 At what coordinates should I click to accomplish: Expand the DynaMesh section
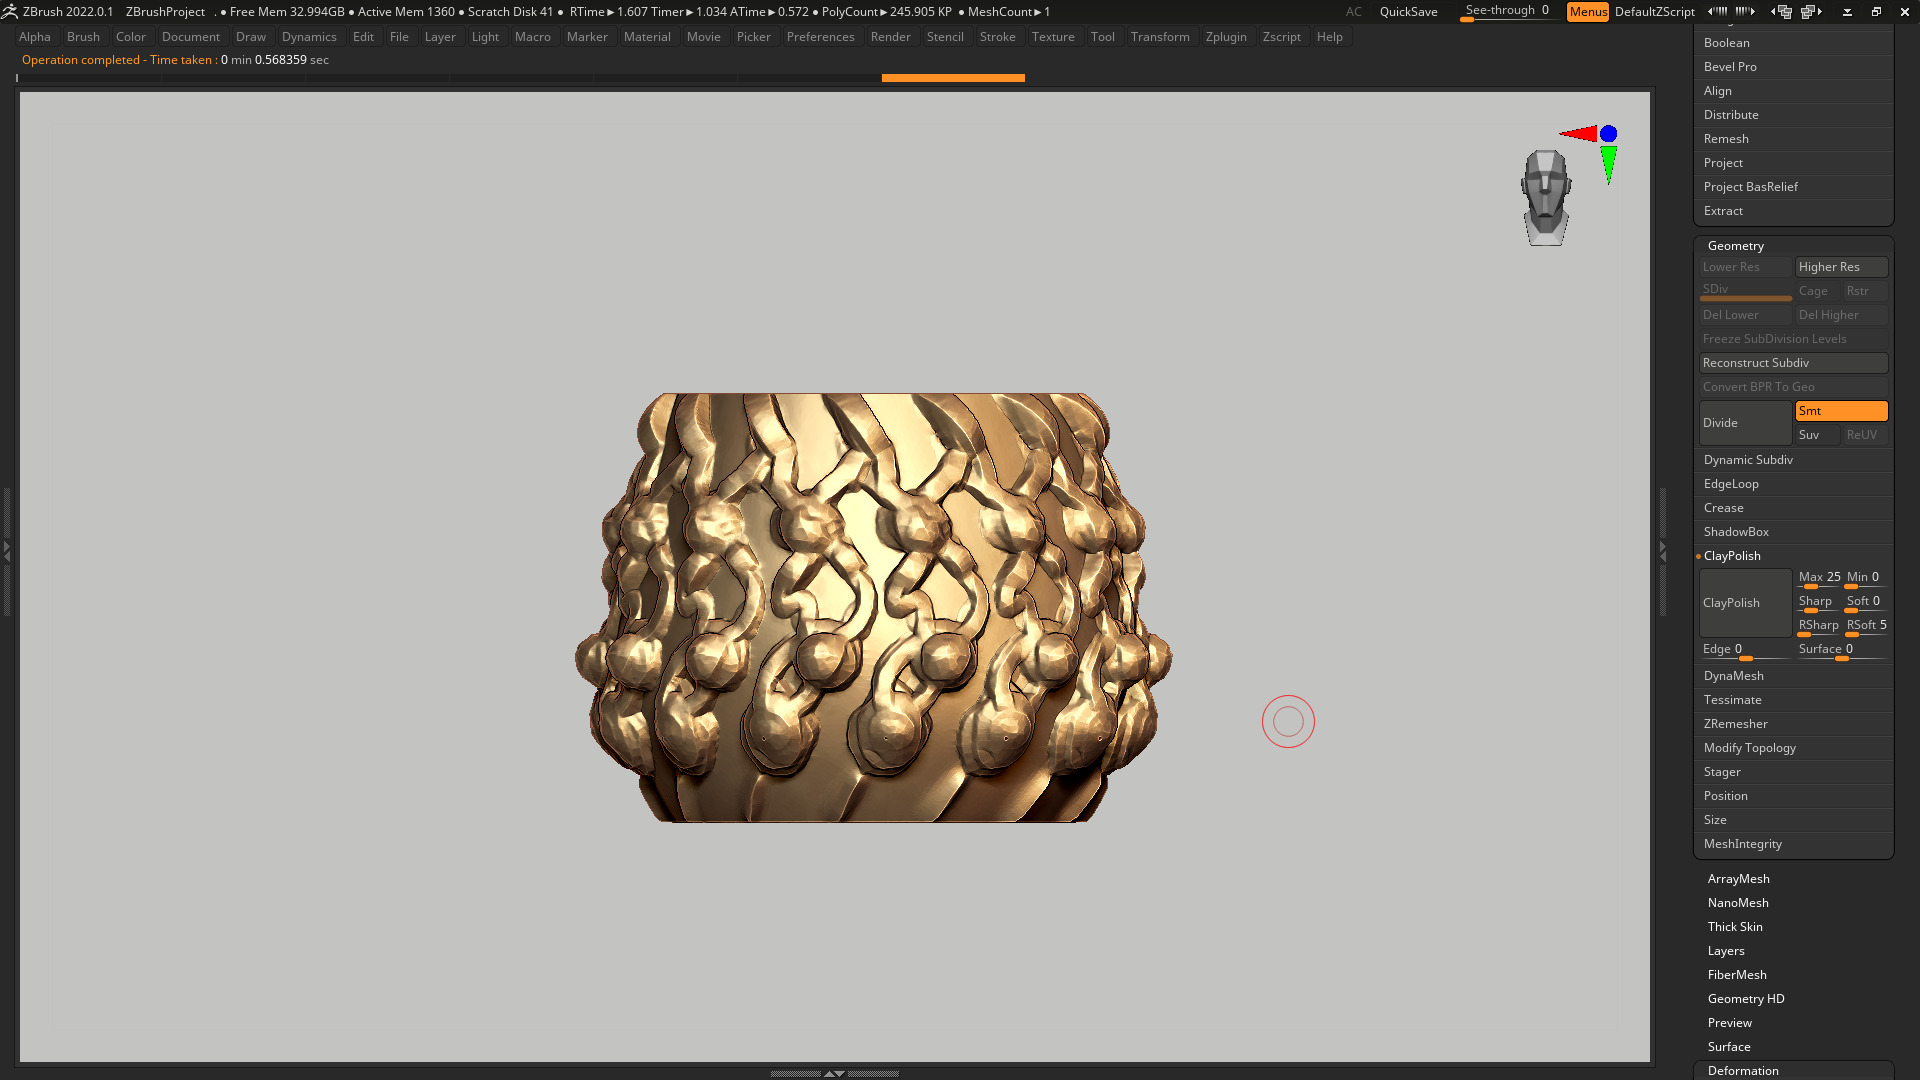coord(1733,676)
